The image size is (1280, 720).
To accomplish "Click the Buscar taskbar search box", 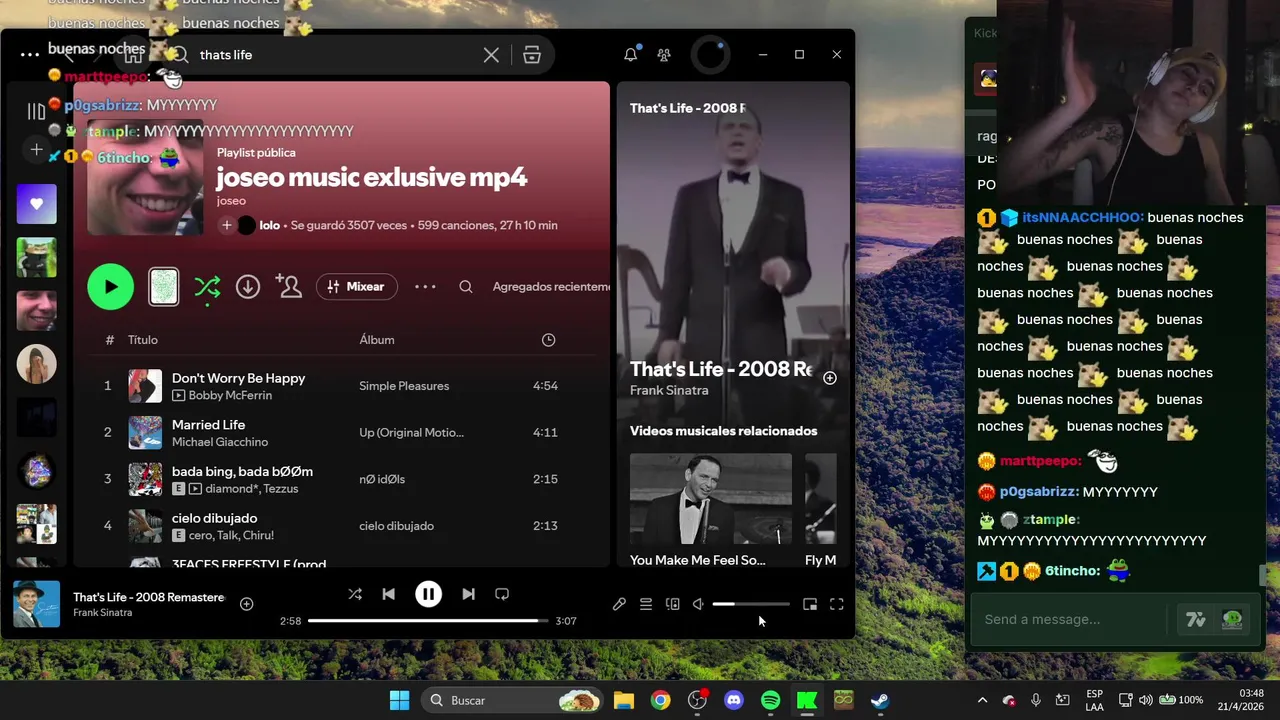I will pos(513,700).
